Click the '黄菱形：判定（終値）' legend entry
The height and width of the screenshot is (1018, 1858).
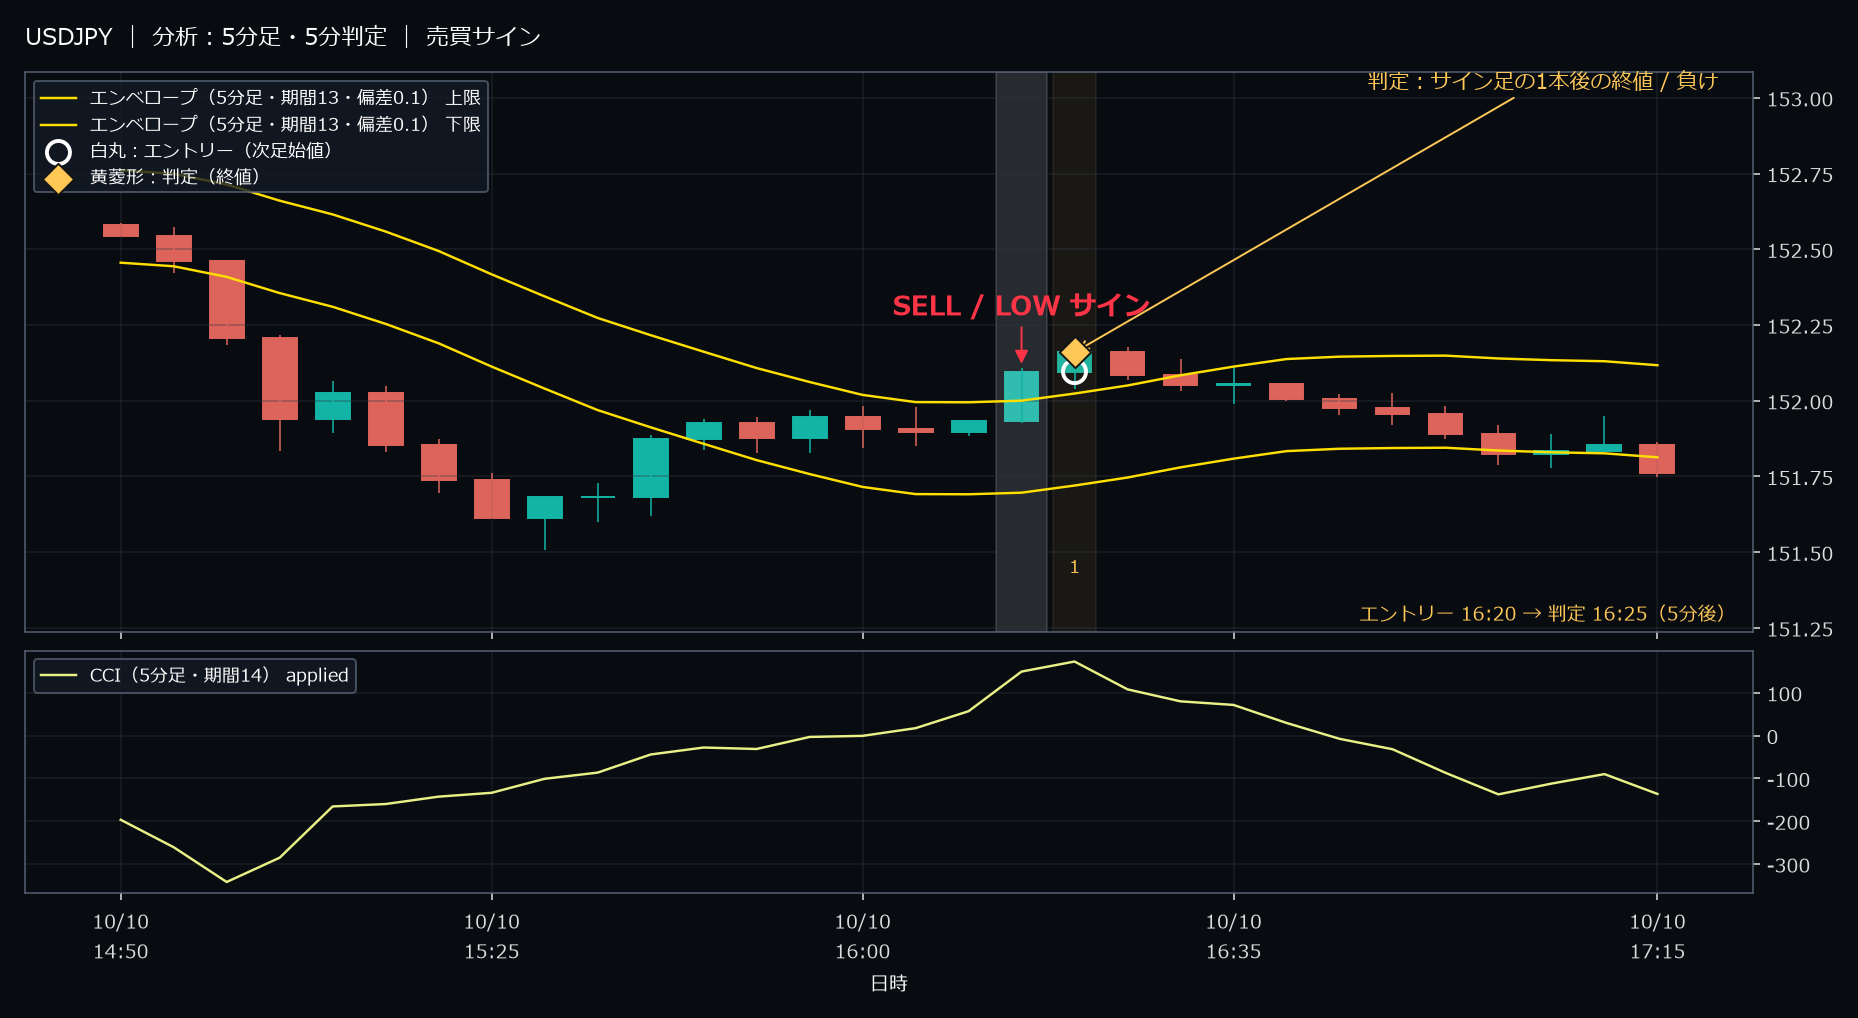[x=154, y=177]
